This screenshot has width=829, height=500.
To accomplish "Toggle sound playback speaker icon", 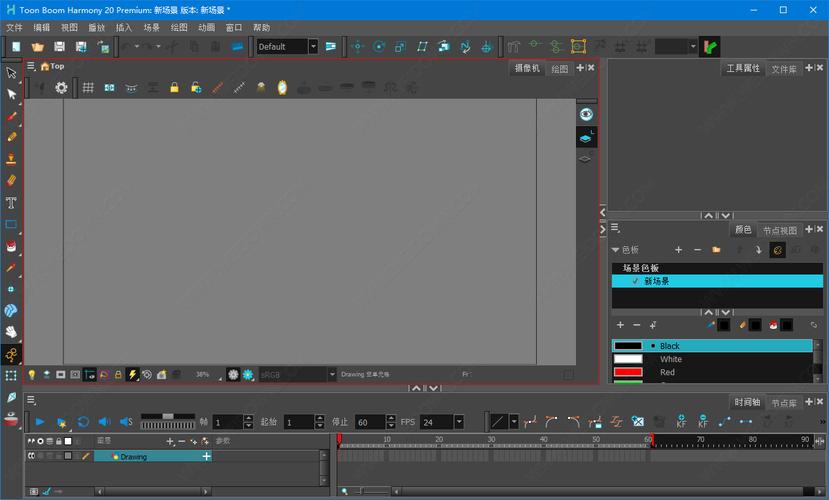I will [x=104, y=422].
